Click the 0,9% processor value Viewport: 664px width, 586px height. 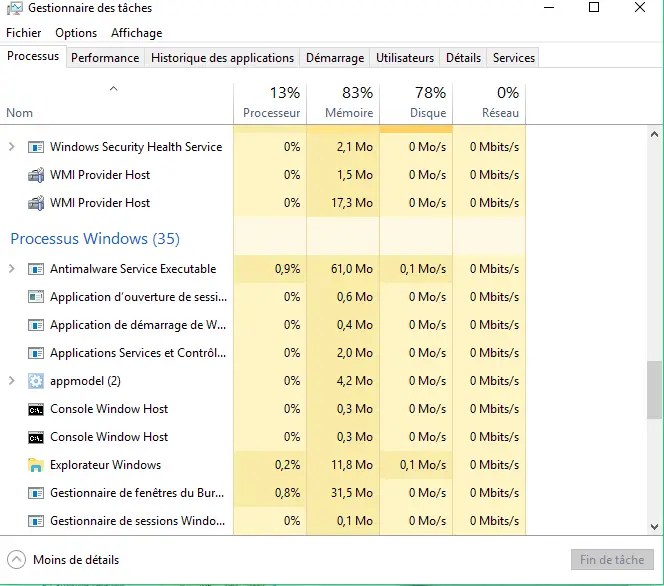[288, 269]
